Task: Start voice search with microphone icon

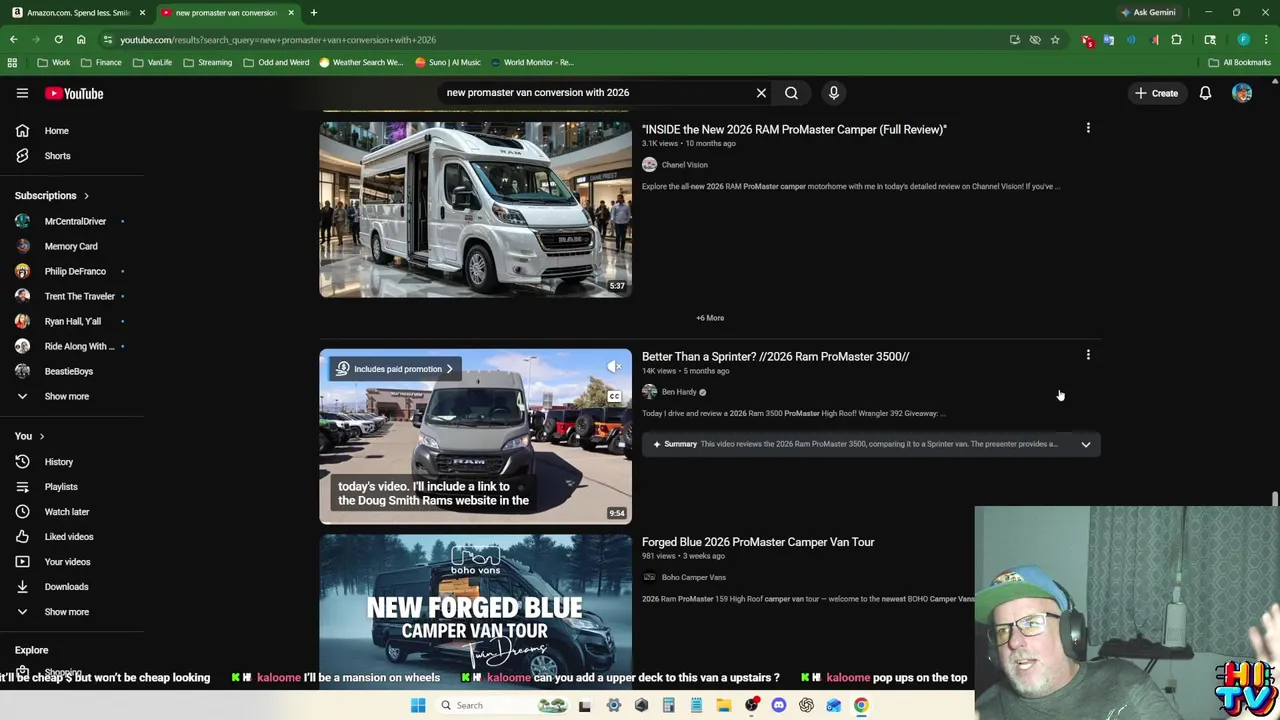Action: tap(833, 93)
